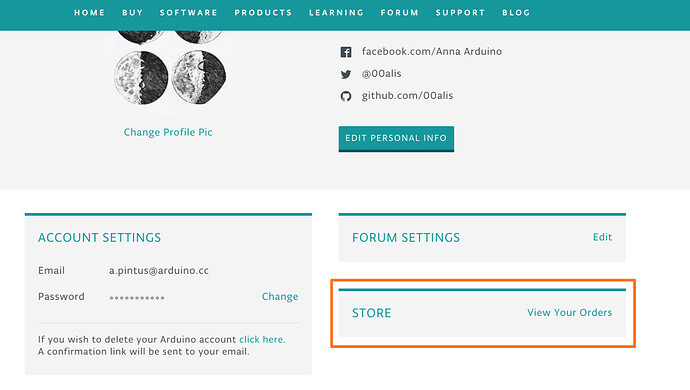
Task: Edit the forum settings
Action: point(602,237)
